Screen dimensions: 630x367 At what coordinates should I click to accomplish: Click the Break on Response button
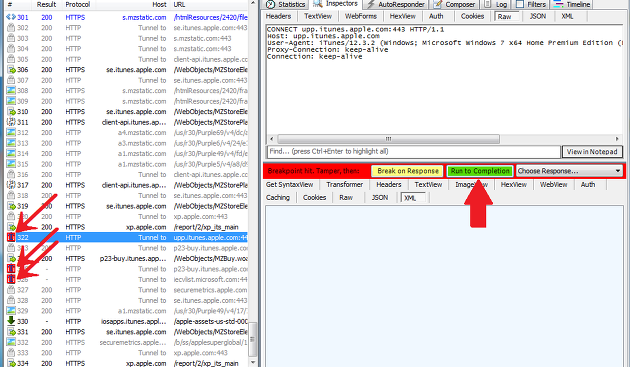click(407, 171)
